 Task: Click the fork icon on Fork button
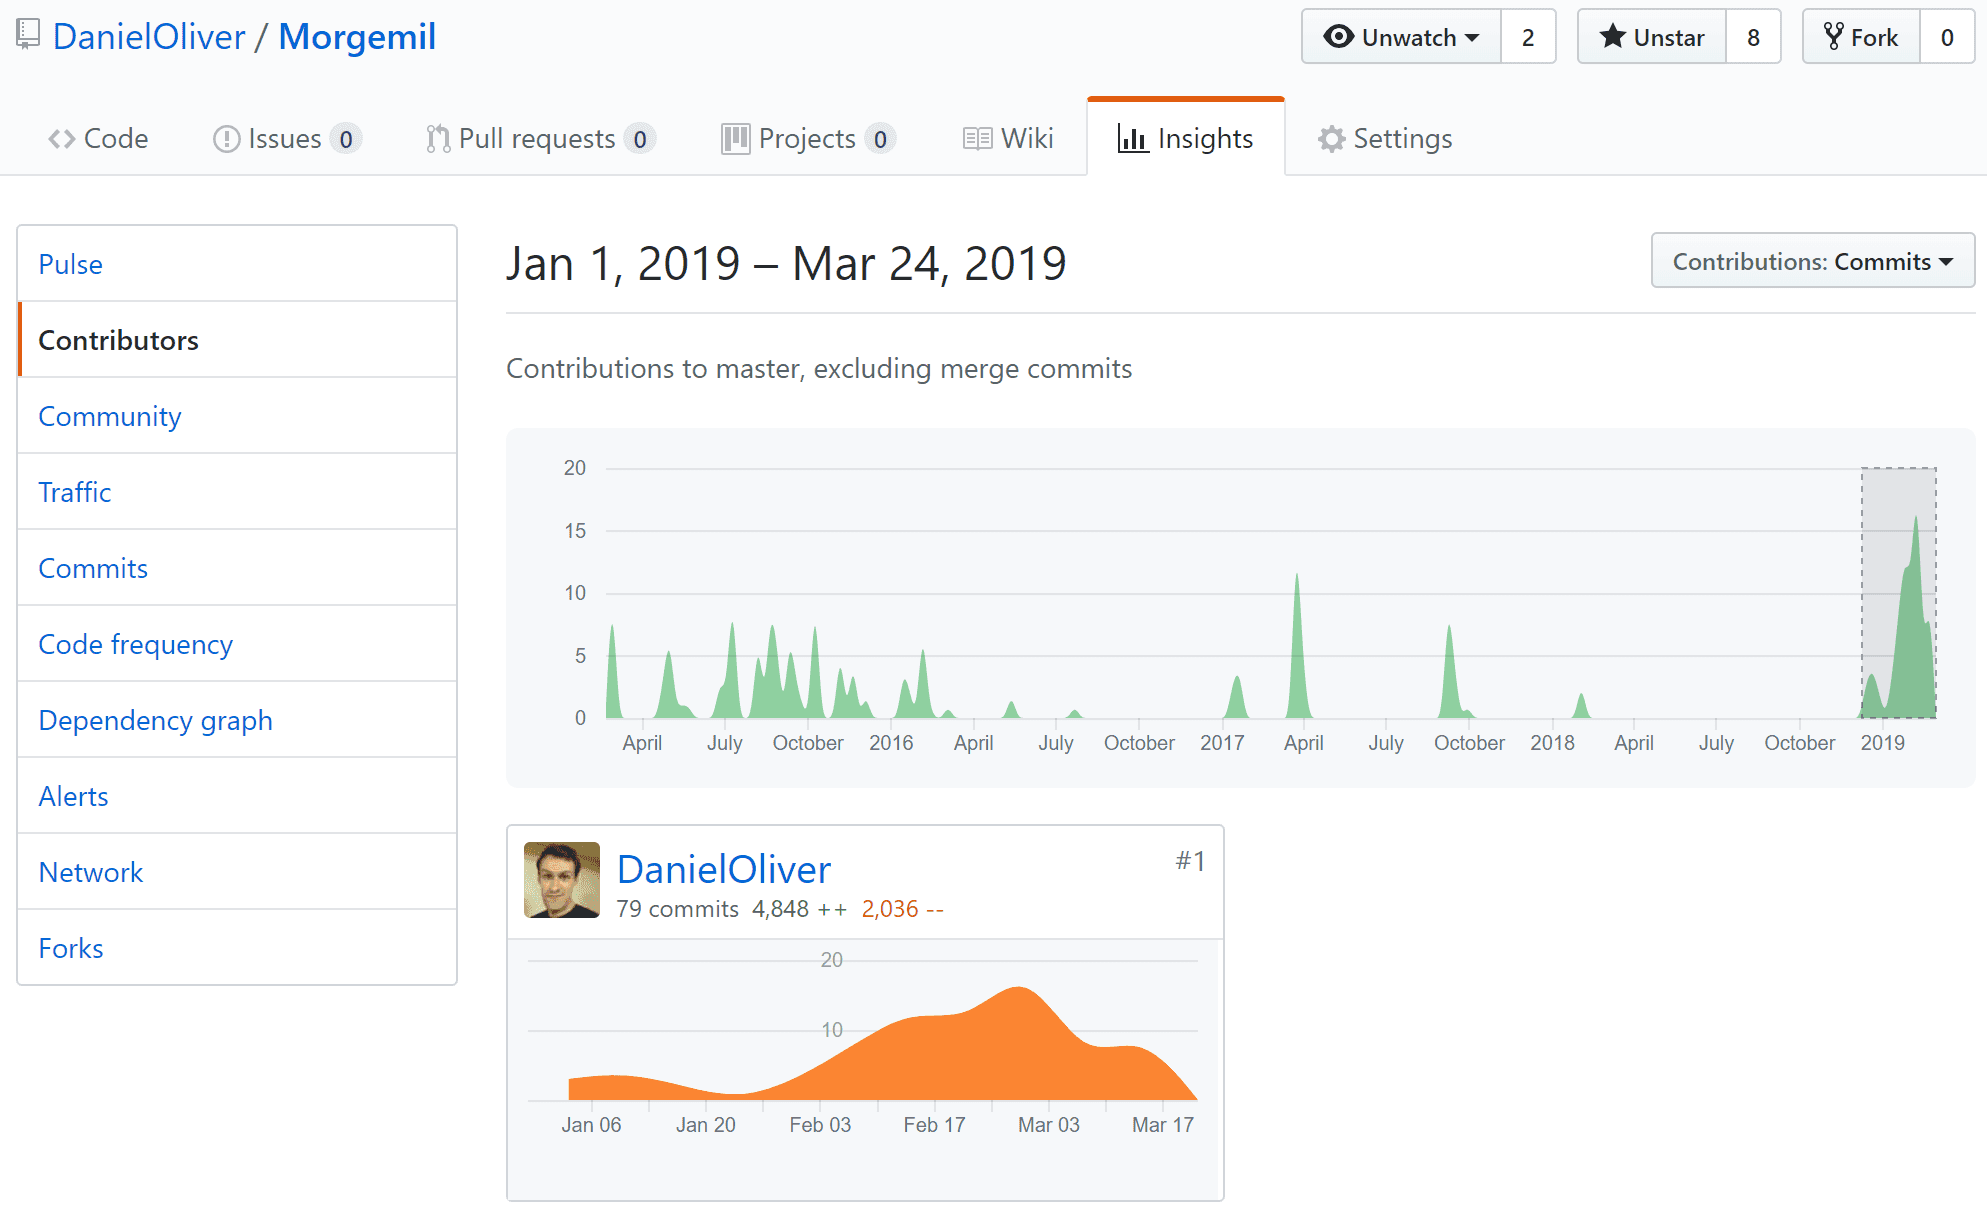pyautogui.click(x=1833, y=37)
